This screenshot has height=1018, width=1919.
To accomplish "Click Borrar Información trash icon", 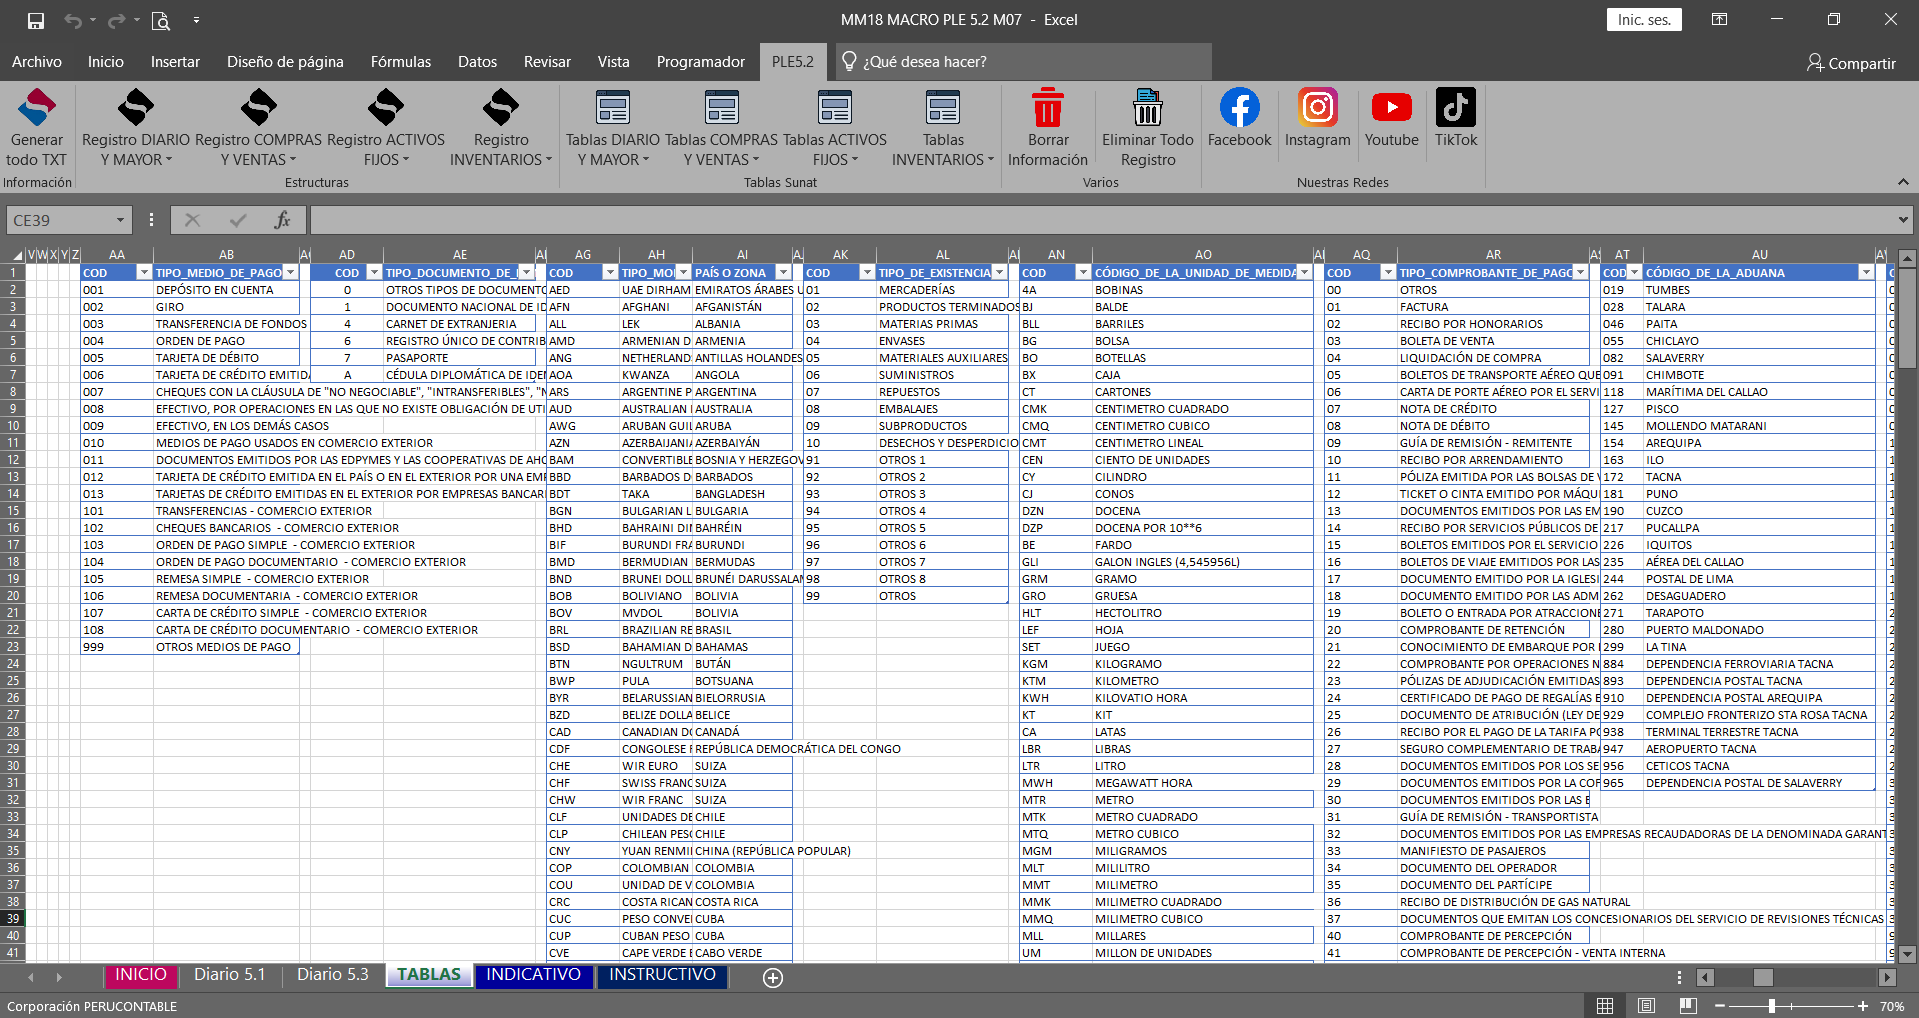I will tap(1047, 108).
